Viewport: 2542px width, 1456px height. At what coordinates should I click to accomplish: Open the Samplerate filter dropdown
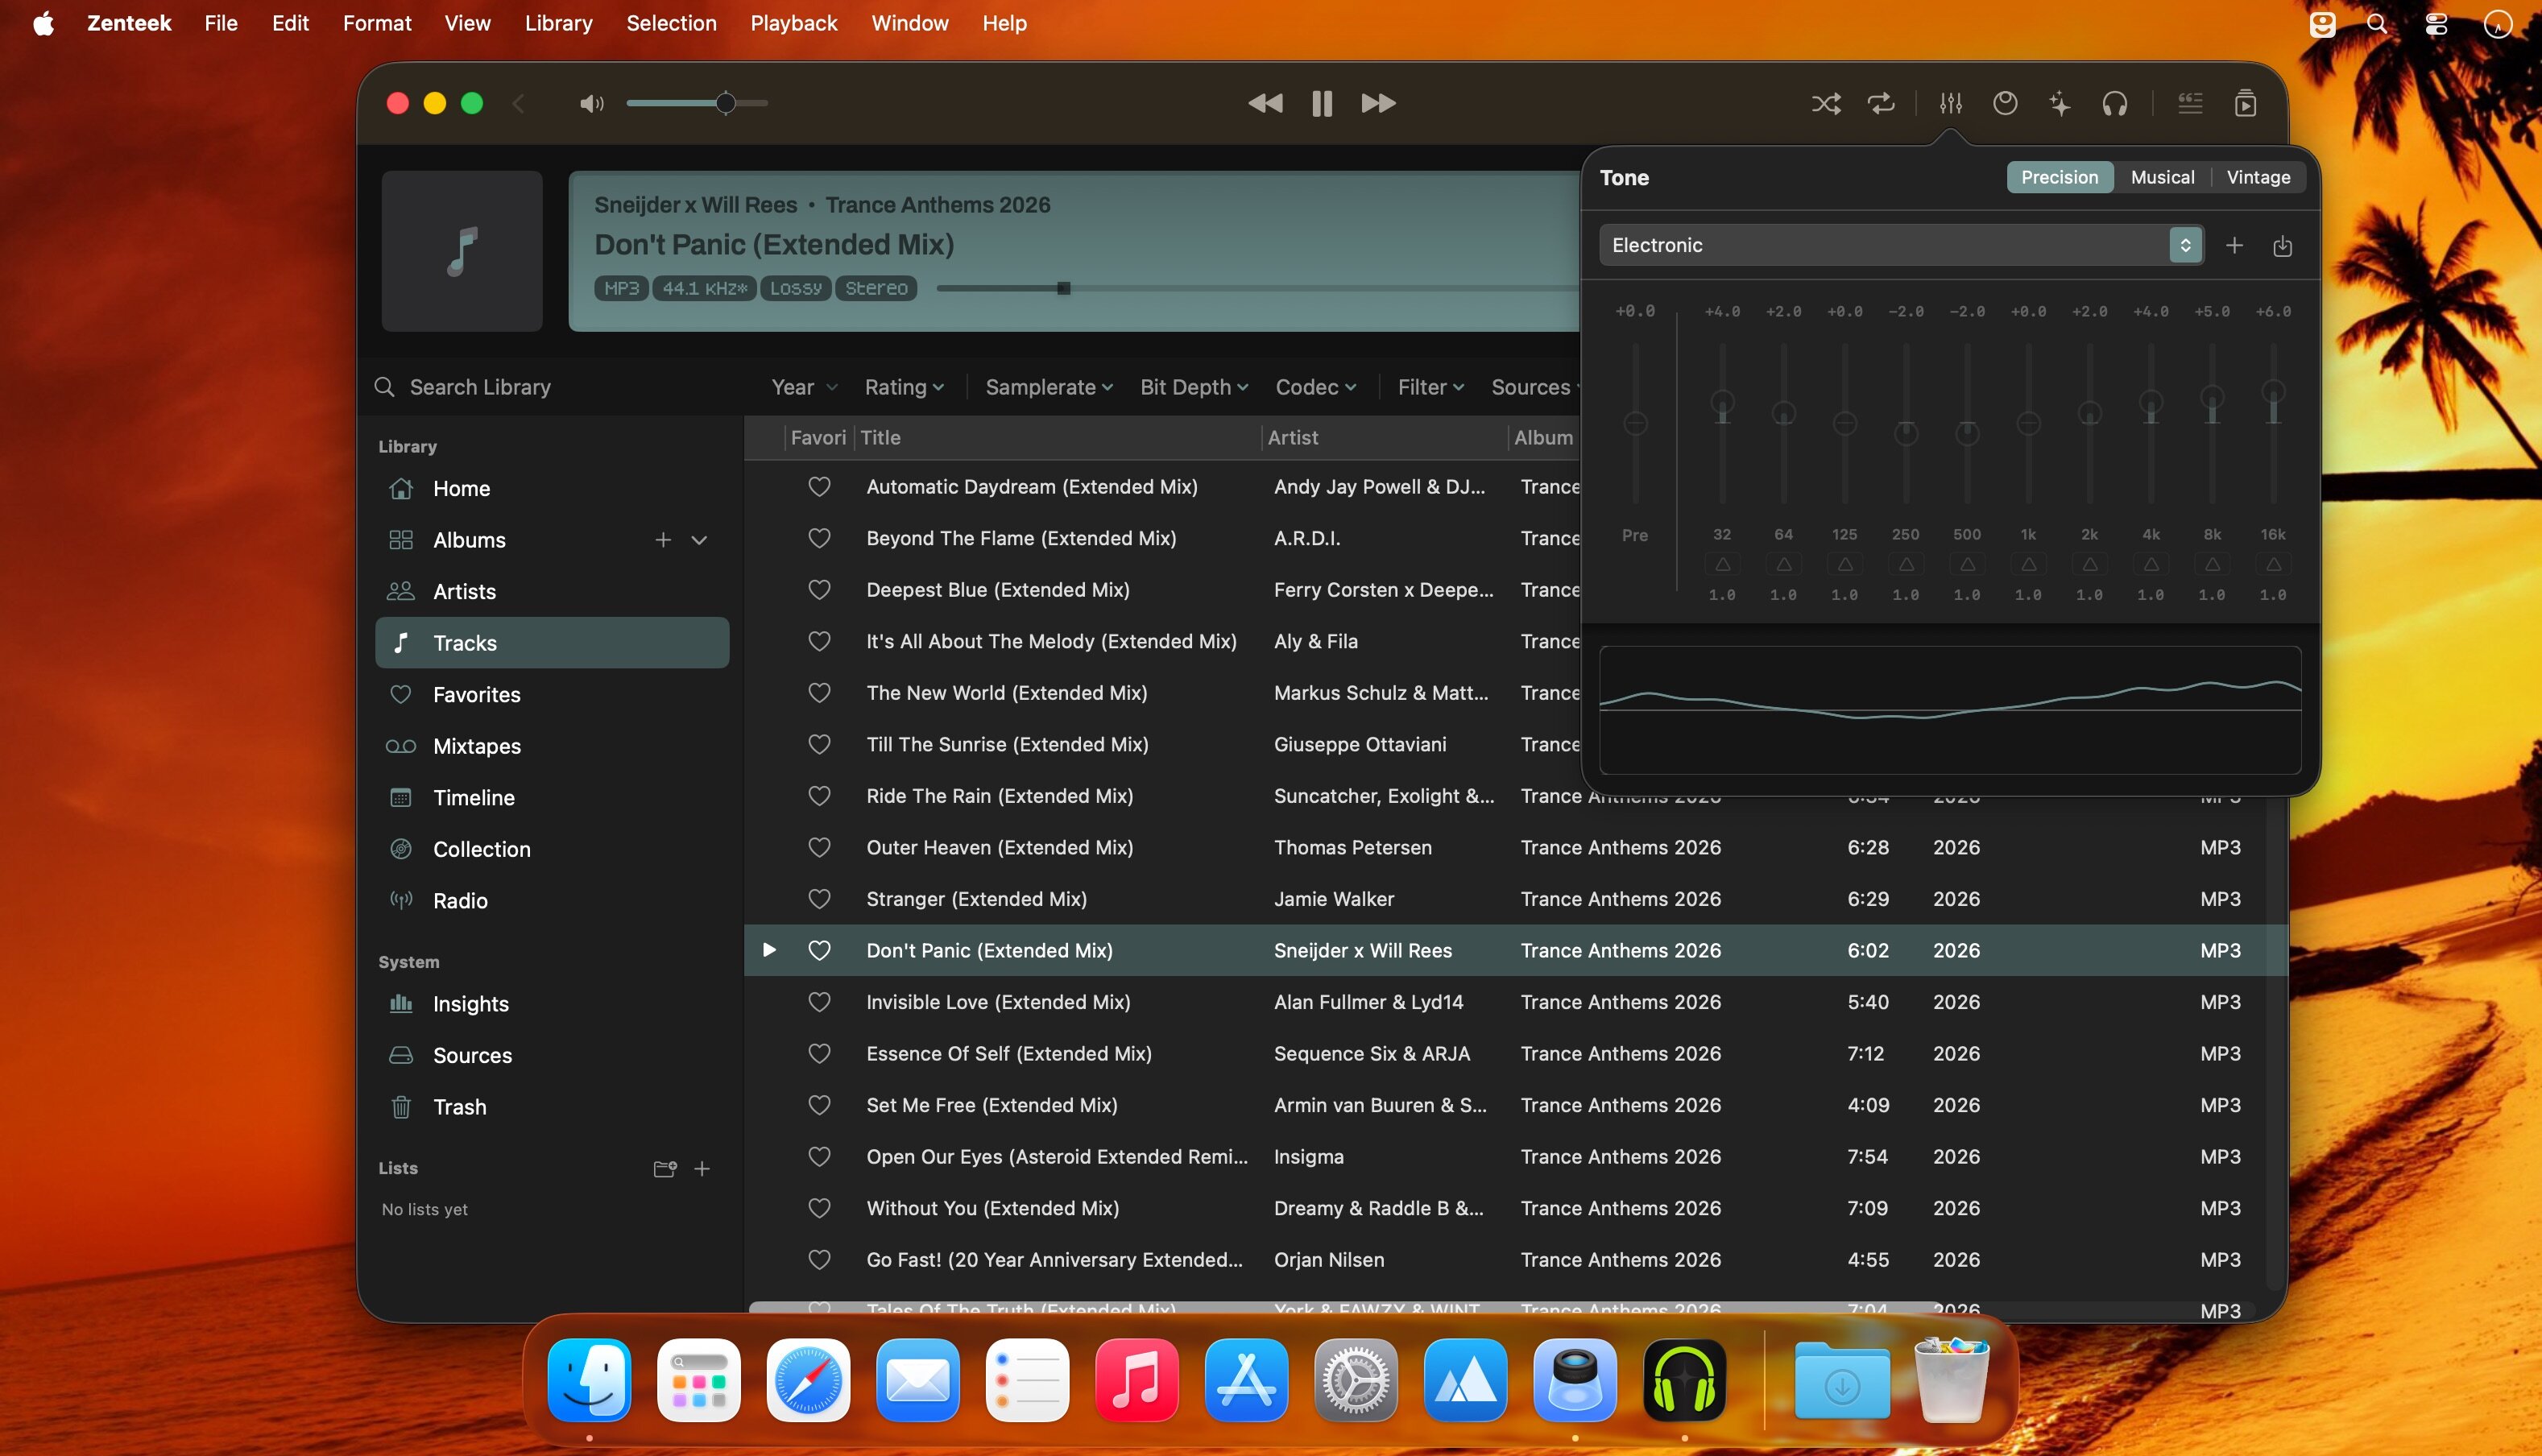click(1049, 387)
